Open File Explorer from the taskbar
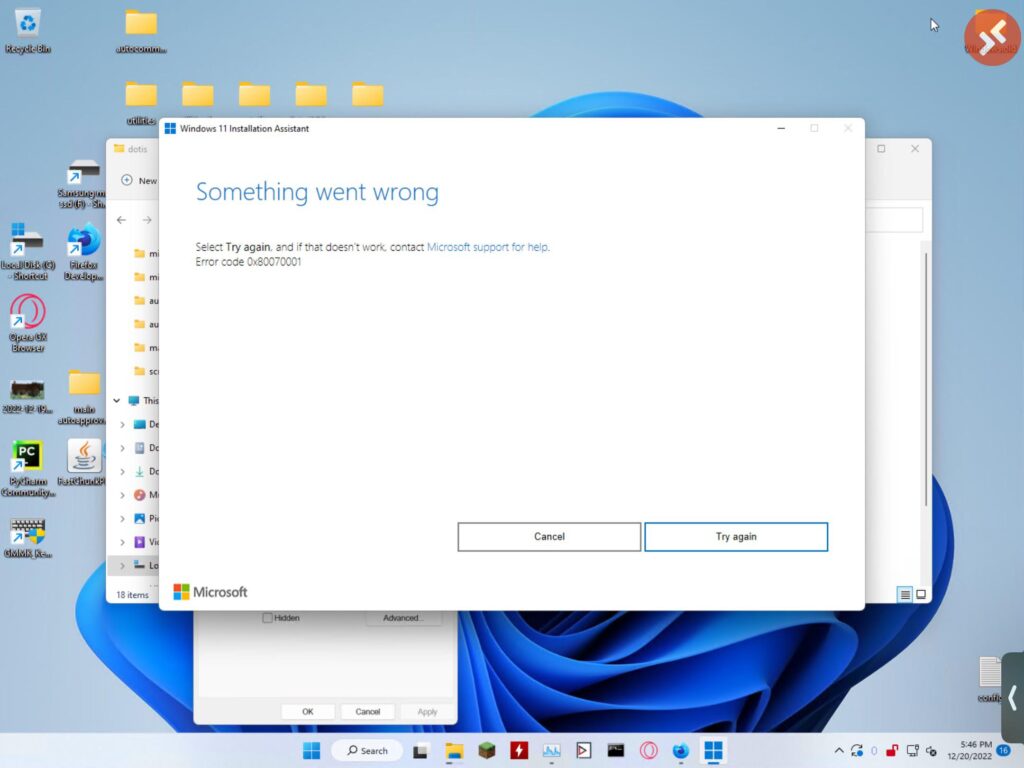1024x768 pixels. click(x=453, y=750)
